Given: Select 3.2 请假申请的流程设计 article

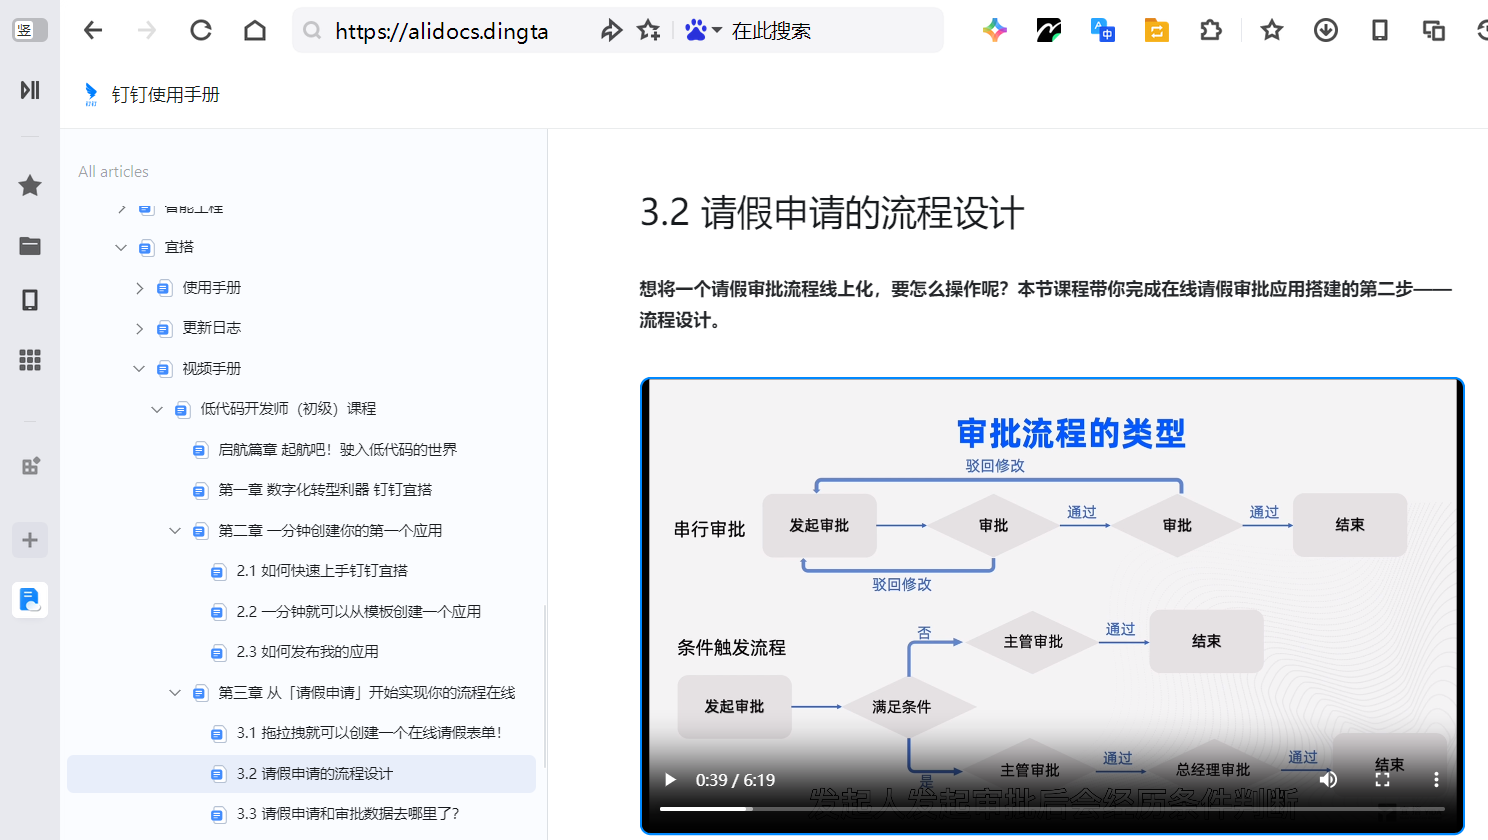Looking at the screenshot, I should pos(301,774).
